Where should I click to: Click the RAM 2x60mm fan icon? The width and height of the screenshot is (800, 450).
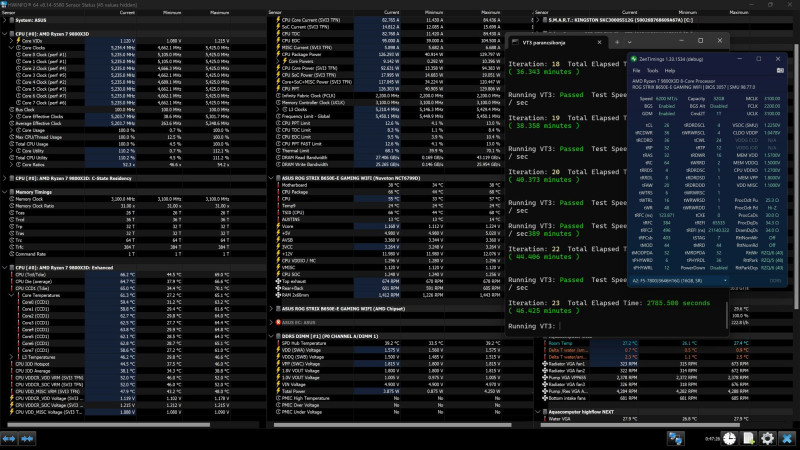(278, 295)
